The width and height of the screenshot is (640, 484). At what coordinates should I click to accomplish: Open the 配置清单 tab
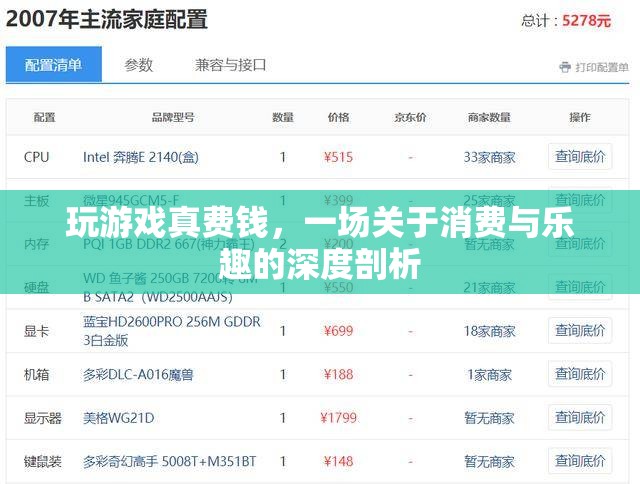click(x=53, y=64)
